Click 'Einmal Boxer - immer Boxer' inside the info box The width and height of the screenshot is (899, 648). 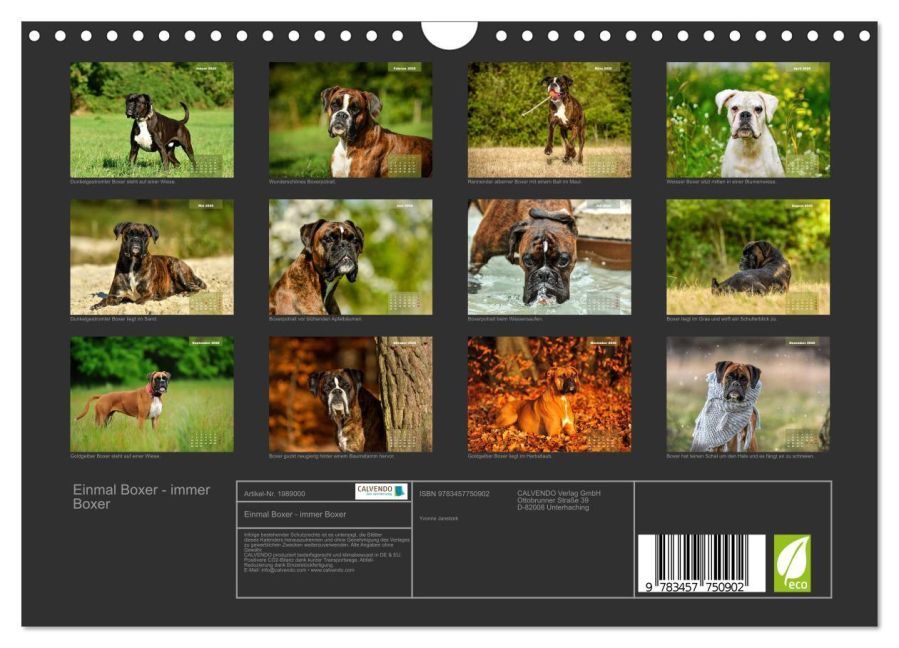(295, 514)
